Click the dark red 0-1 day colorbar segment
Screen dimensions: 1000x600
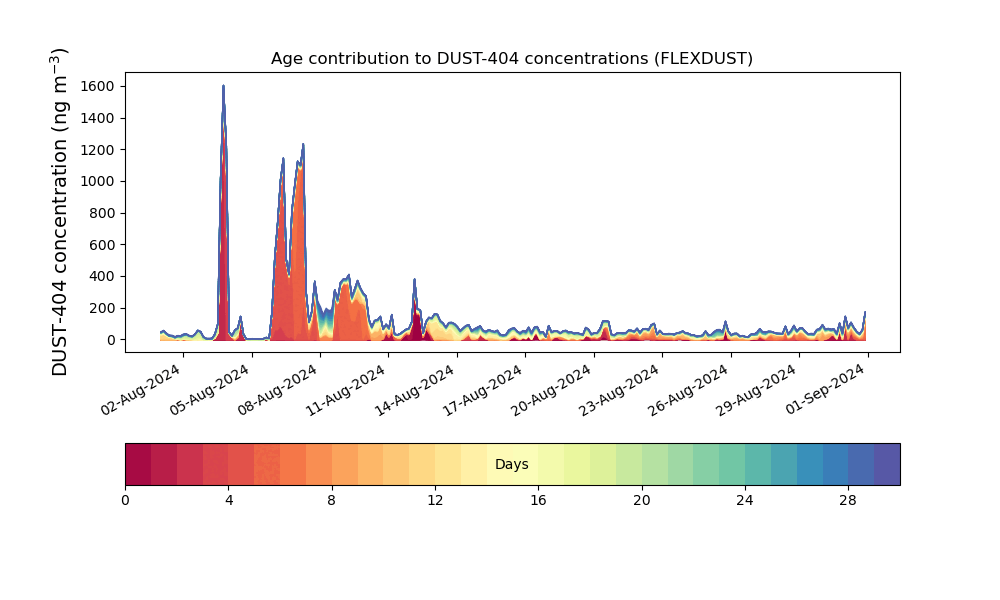click(x=138, y=464)
